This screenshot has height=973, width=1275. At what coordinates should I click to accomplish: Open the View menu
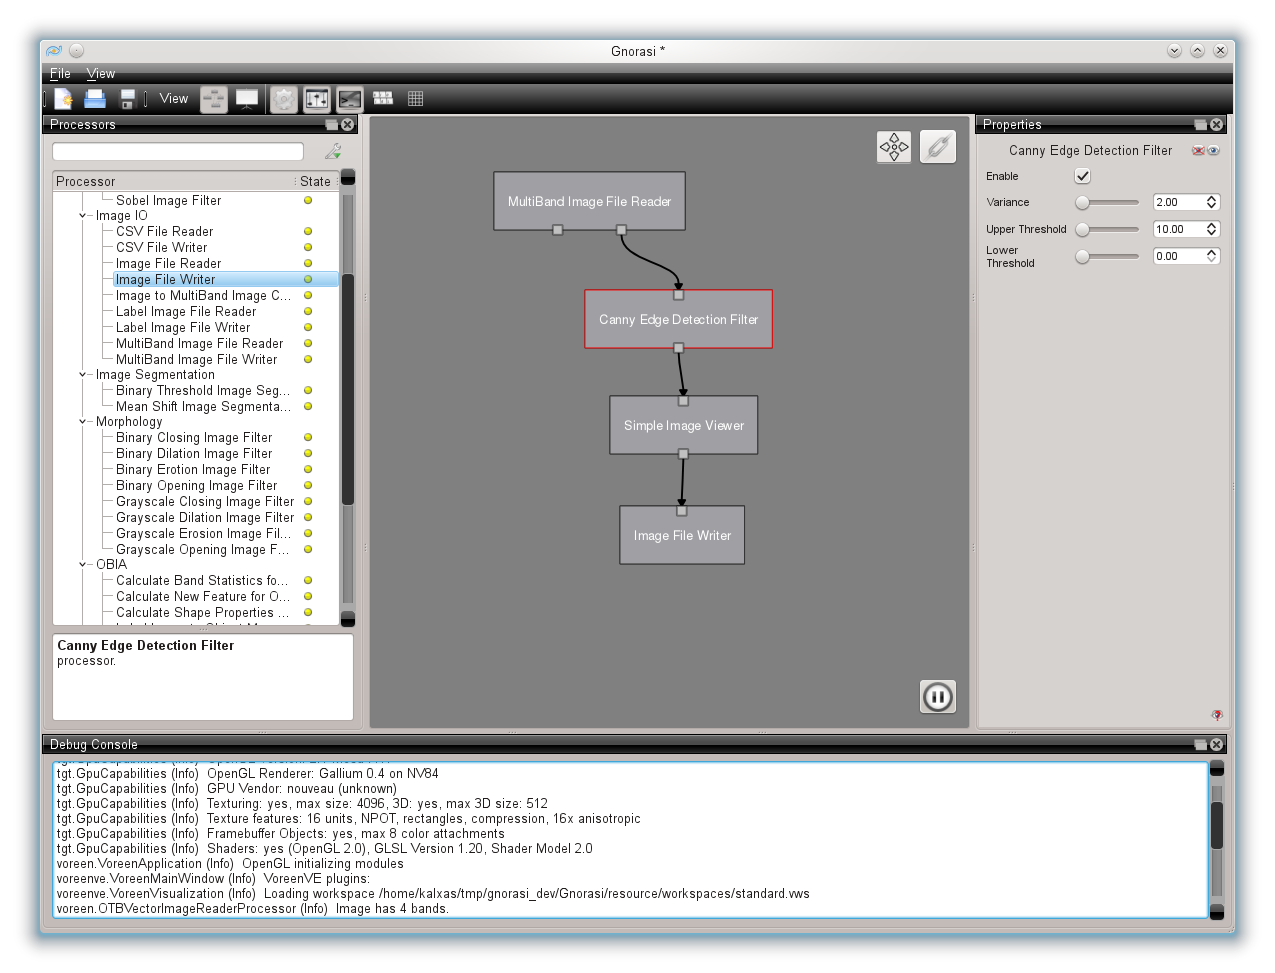tap(100, 74)
